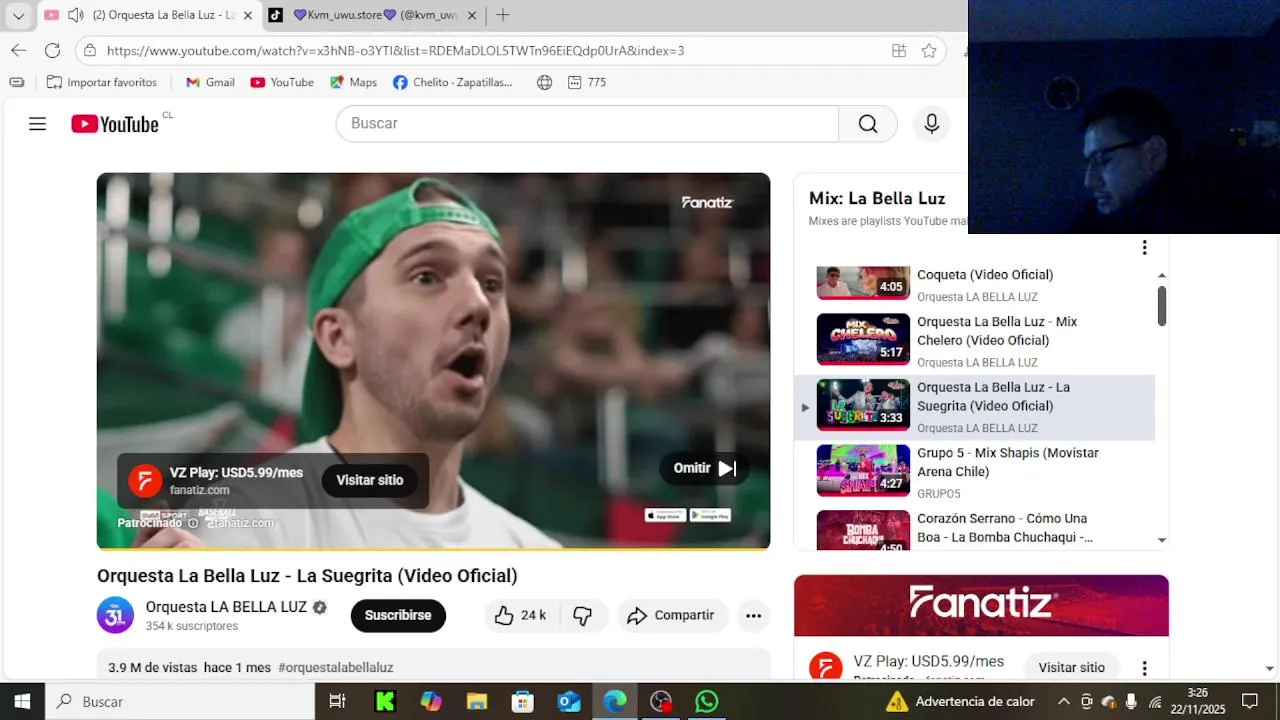This screenshot has width=1280, height=720.
Task: Close the Orquesta La Bella Luz tab
Action: click(x=248, y=15)
